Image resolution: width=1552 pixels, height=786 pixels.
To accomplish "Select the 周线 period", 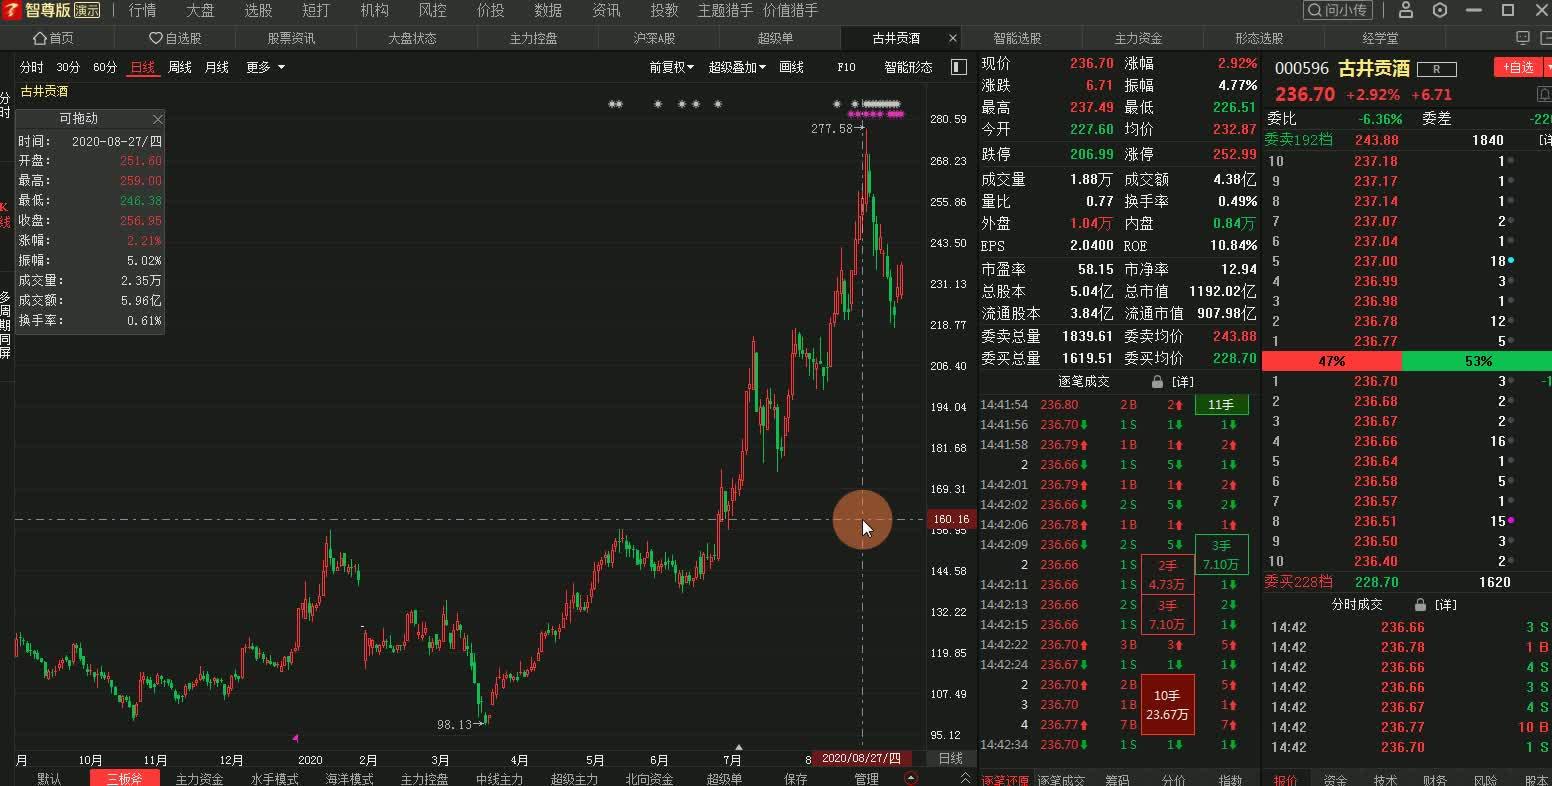I will (x=180, y=67).
